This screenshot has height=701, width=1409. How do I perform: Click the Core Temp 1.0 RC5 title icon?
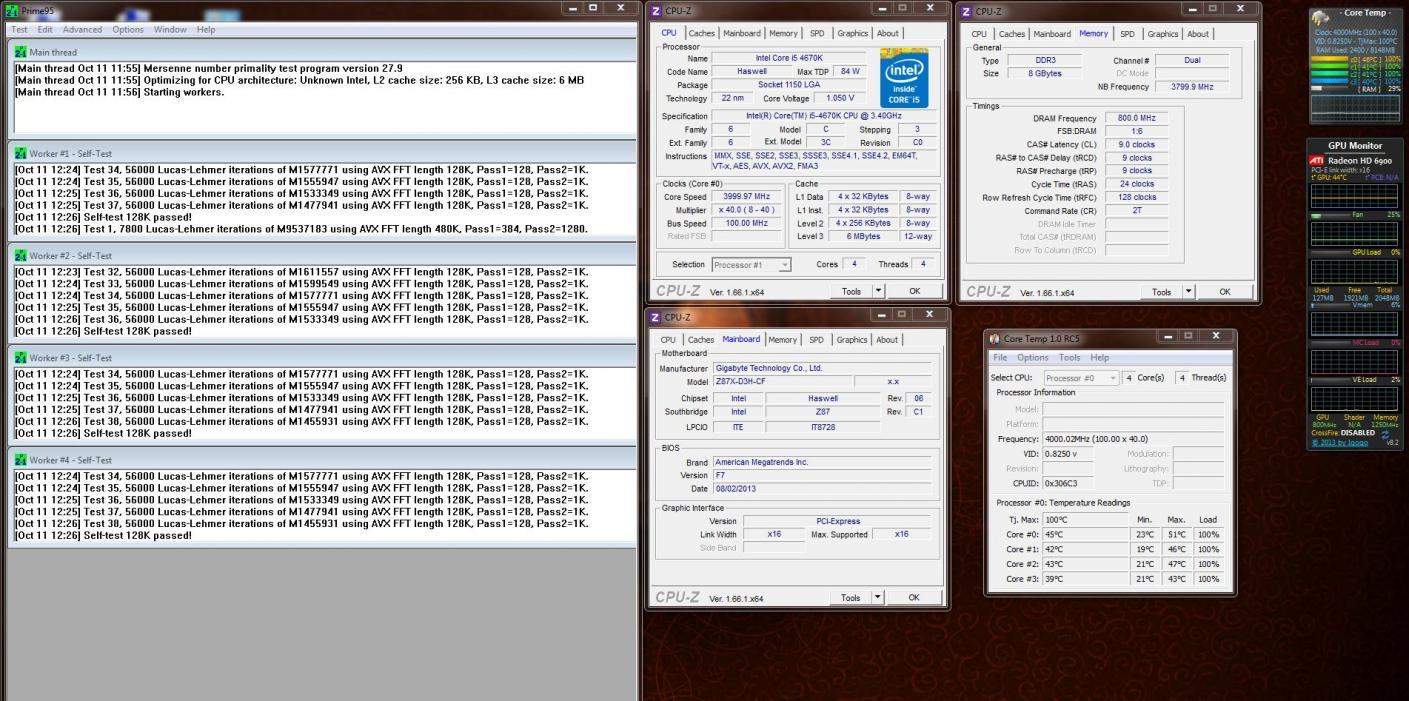pyautogui.click(x=994, y=338)
